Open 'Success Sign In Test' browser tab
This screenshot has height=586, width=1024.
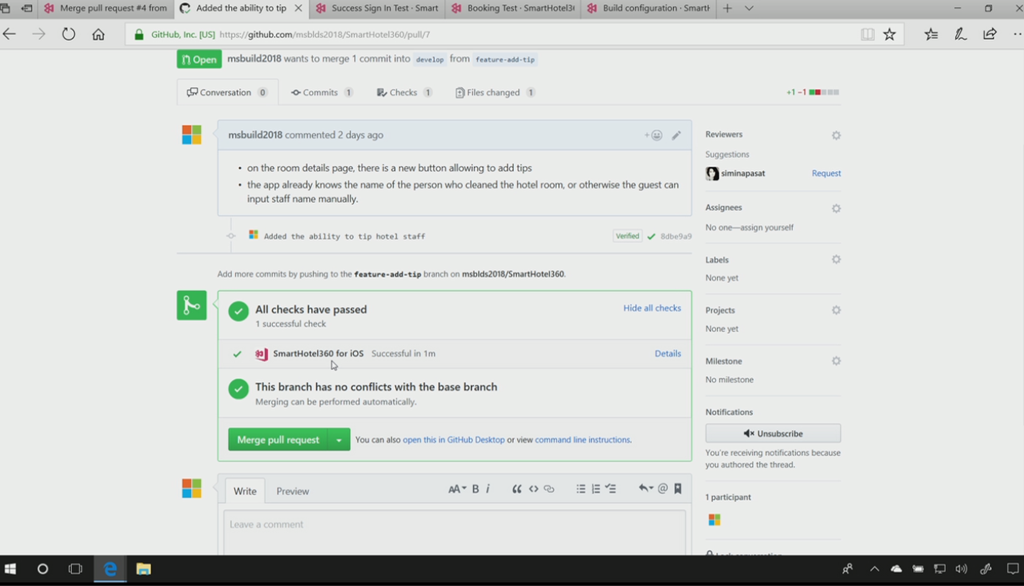click(x=377, y=8)
